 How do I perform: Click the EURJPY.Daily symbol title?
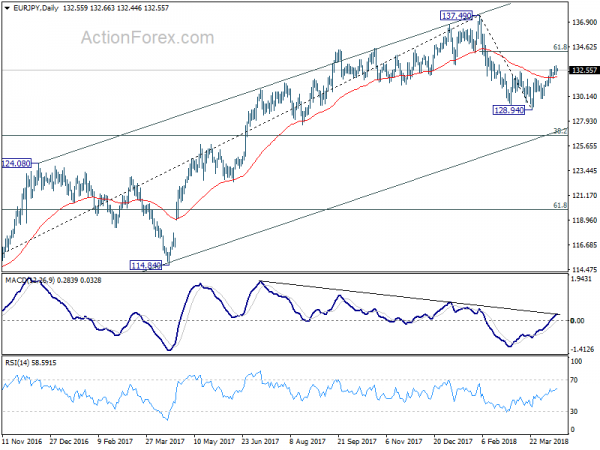click(36, 8)
